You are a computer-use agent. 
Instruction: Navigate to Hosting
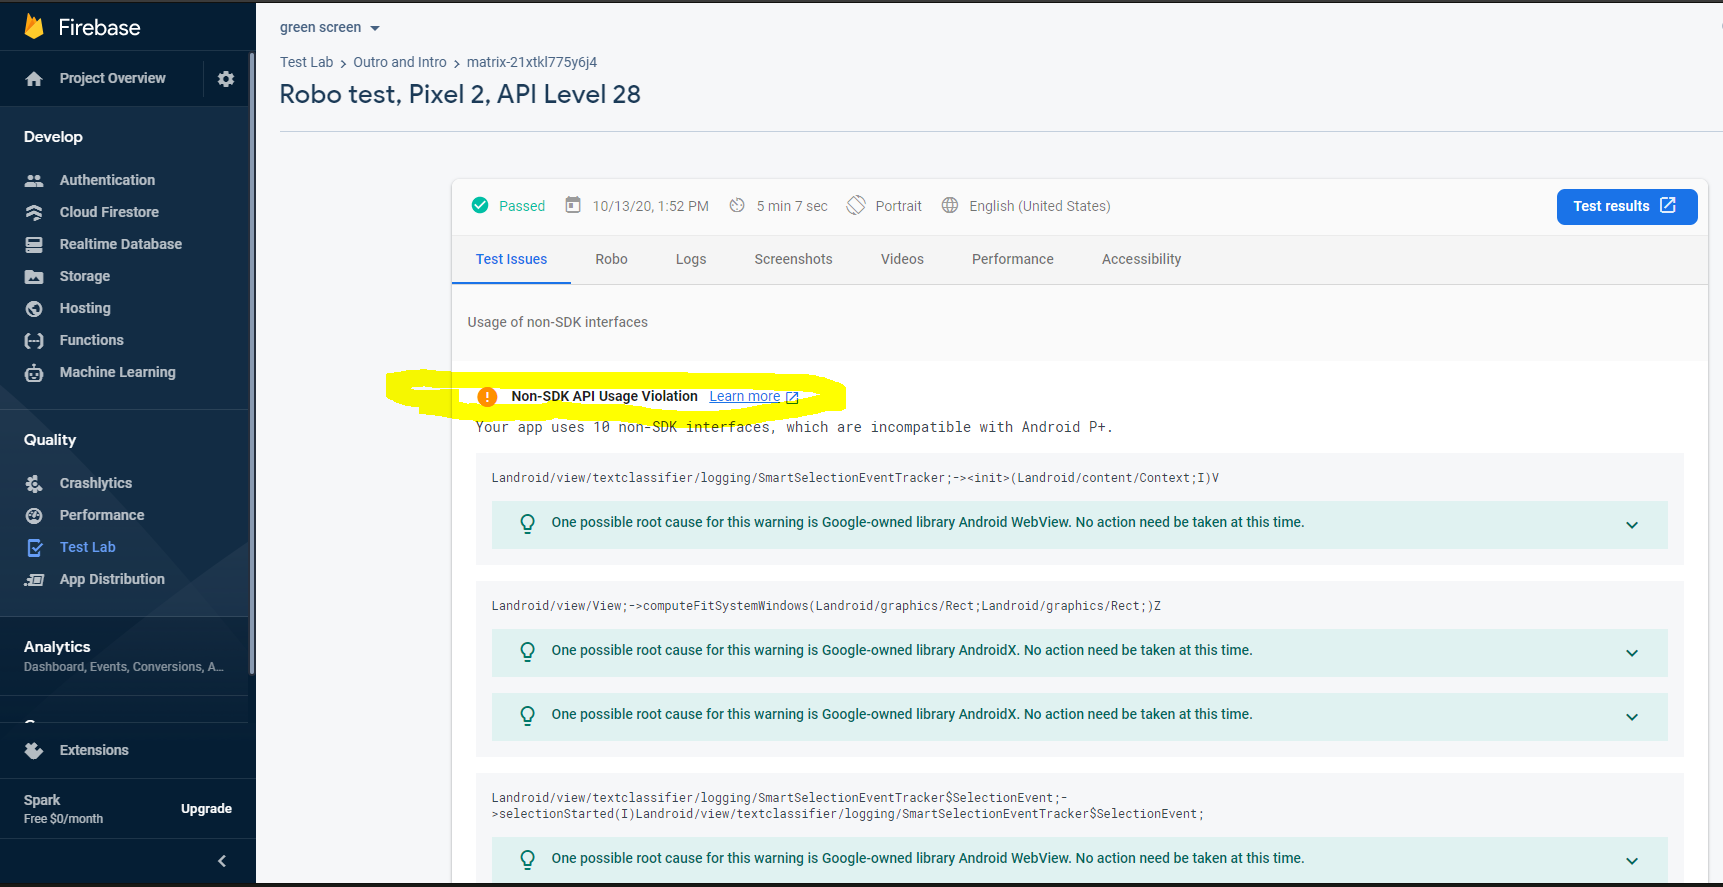point(85,308)
